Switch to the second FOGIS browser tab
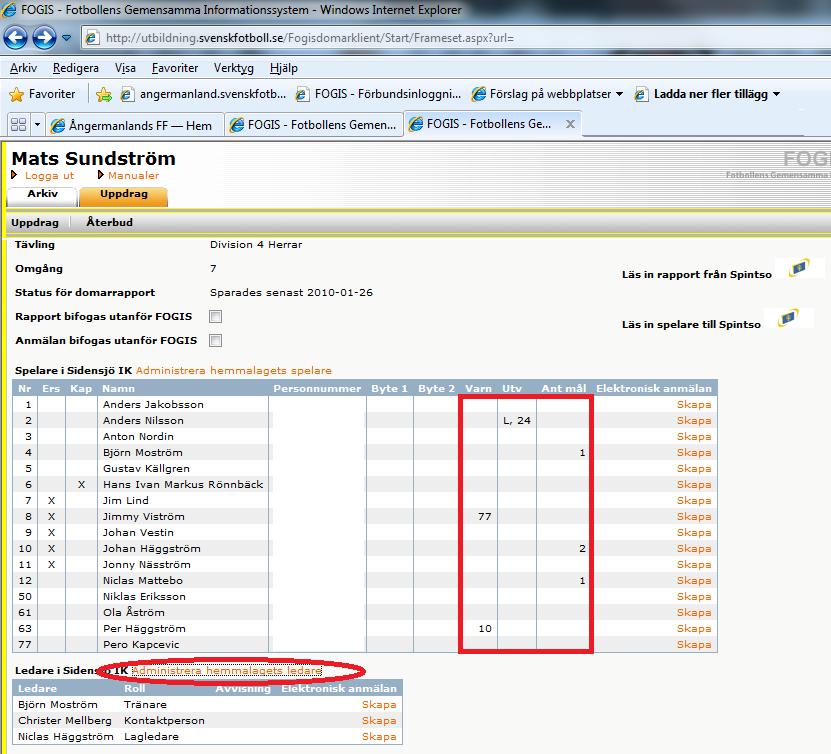 [x=314, y=125]
